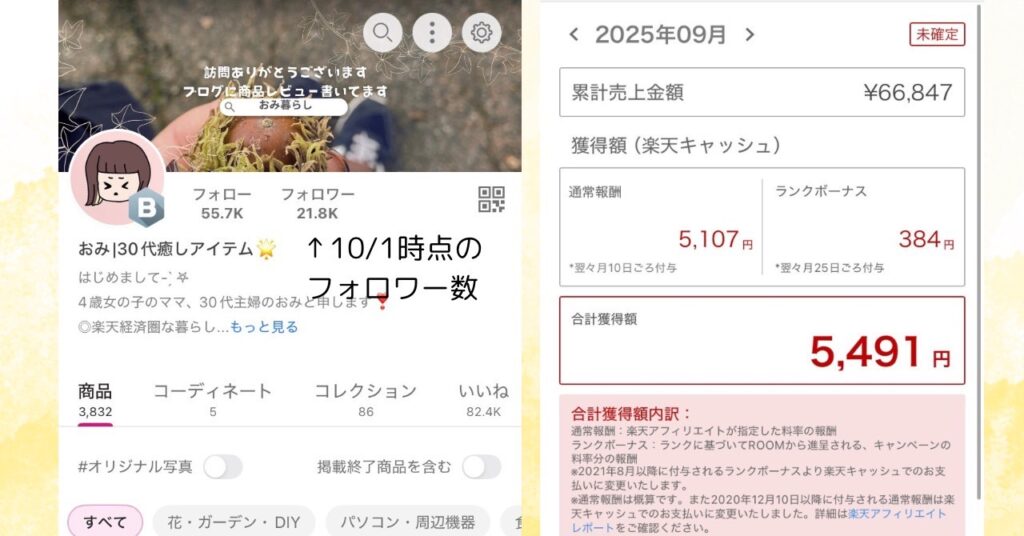
Task: Select the すべて category chip
Action: (105, 522)
